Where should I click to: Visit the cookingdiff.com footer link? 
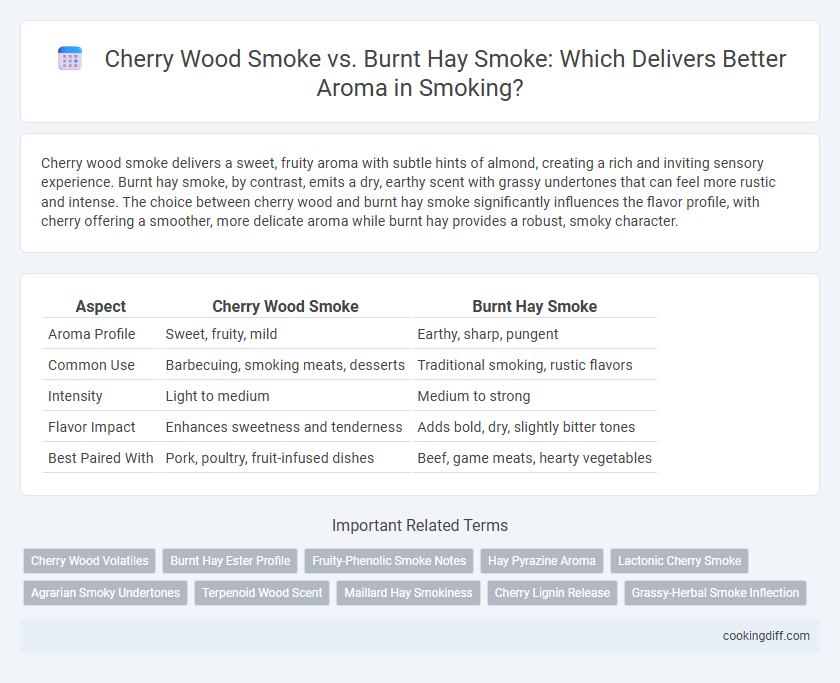click(x=766, y=636)
